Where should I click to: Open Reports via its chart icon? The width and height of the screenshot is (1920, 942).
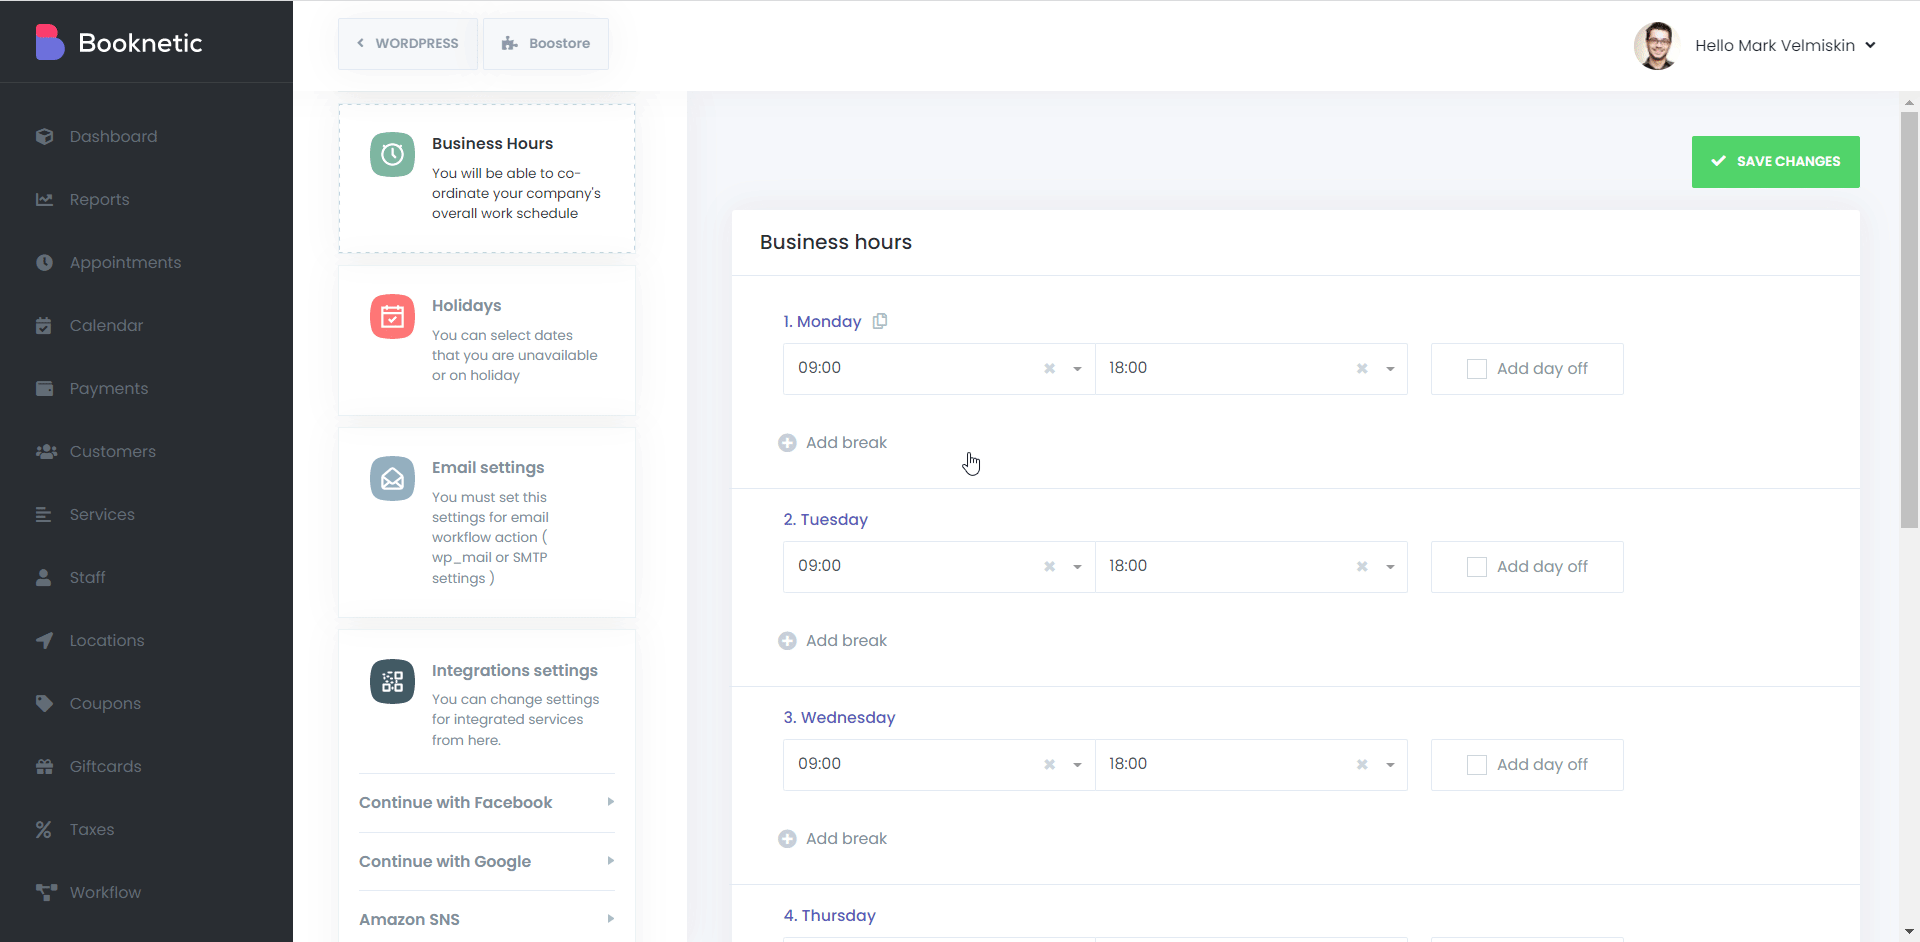tap(44, 199)
